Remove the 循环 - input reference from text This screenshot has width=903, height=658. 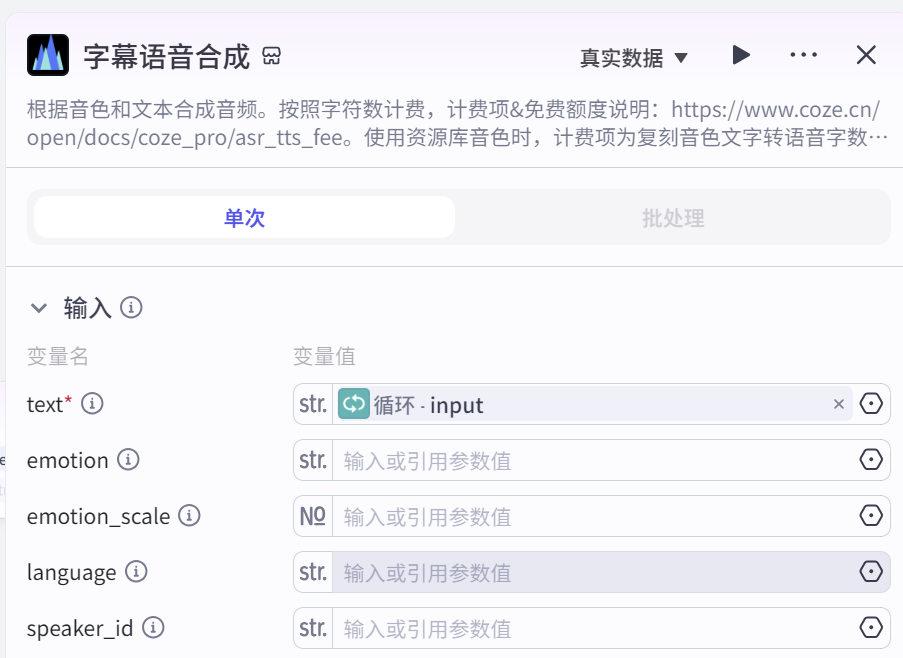pos(838,404)
